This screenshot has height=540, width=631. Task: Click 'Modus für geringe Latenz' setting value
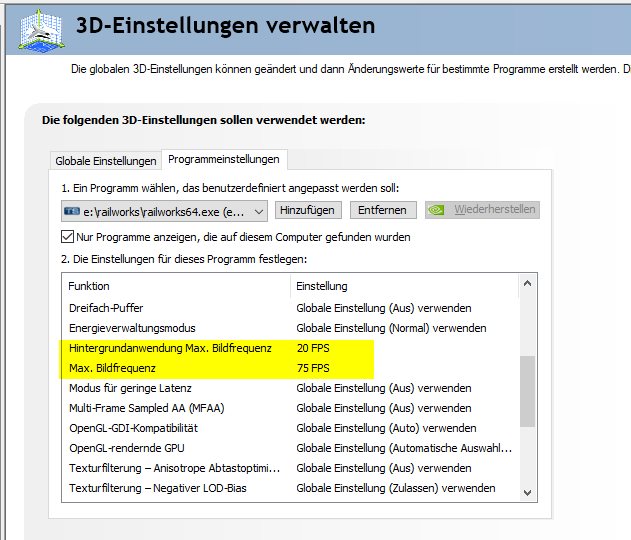coord(384,388)
